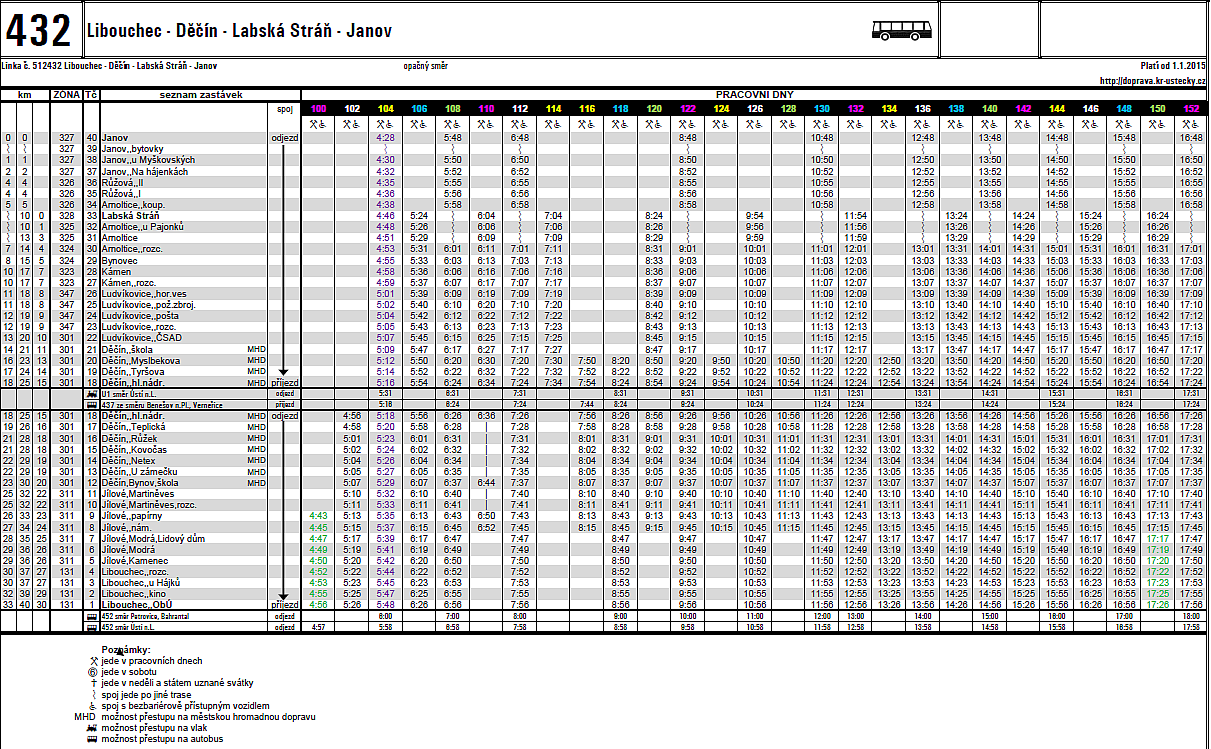Click the wheelchair-accessible vehicle legend icon
This screenshot has width=1211, height=749.
click(92, 705)
